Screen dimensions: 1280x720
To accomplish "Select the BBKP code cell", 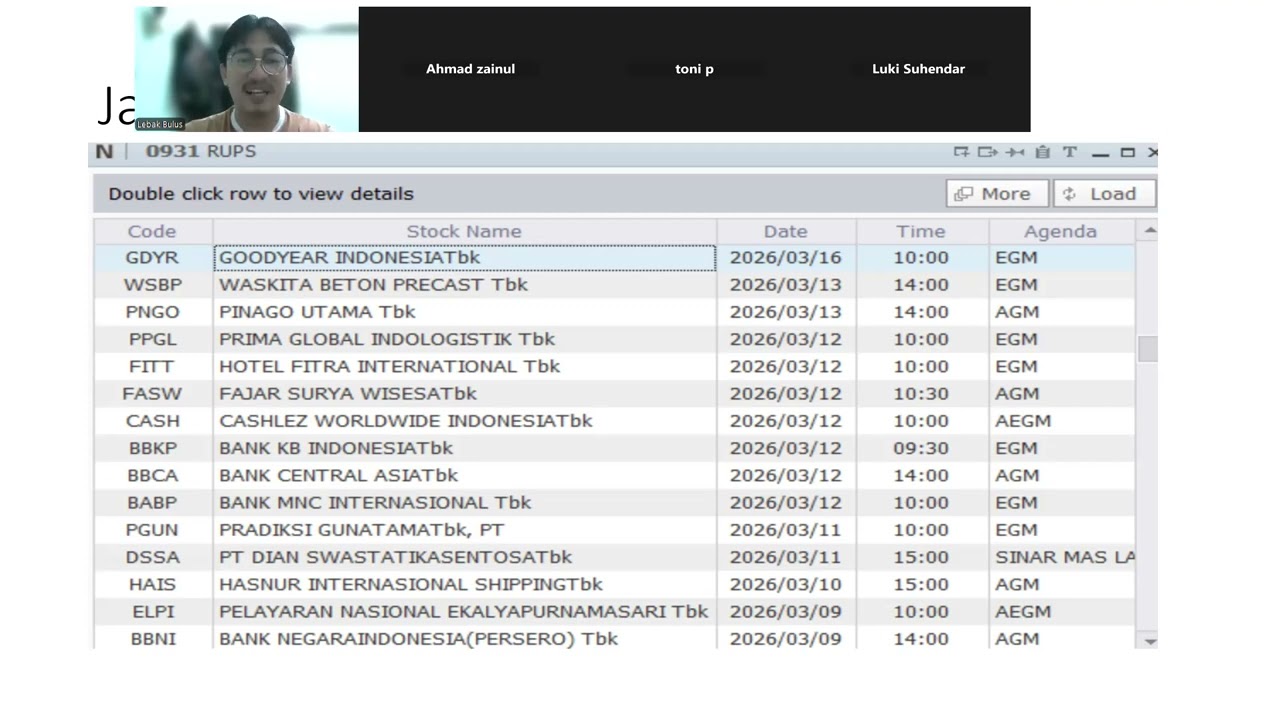I will [x=152, y=448].
